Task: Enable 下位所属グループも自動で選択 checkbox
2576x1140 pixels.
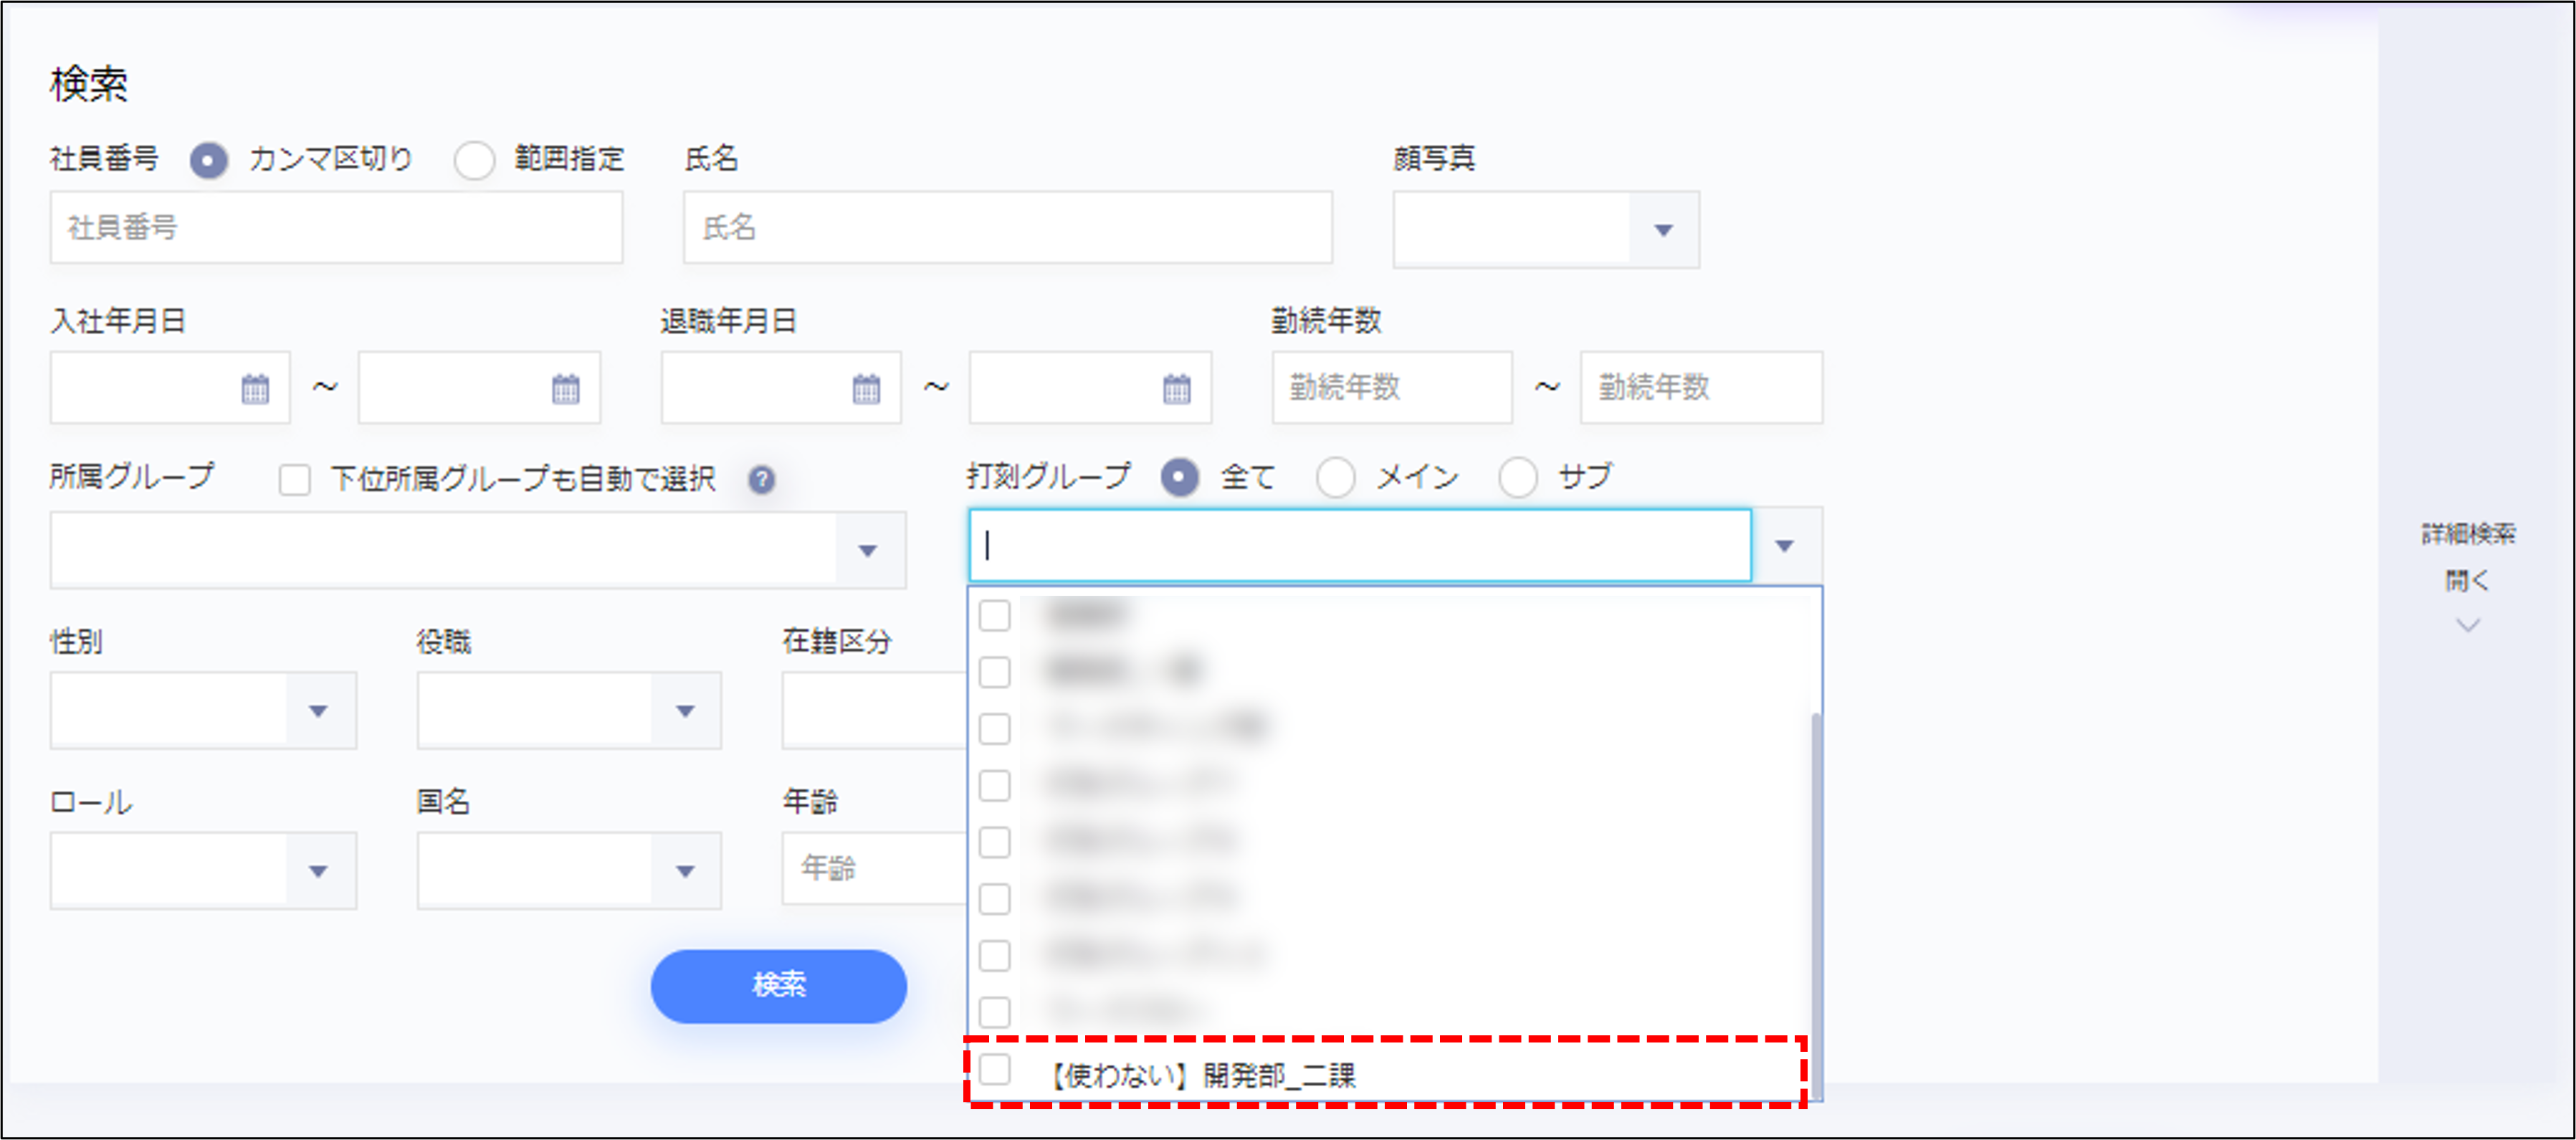Action: coord(295,480)
